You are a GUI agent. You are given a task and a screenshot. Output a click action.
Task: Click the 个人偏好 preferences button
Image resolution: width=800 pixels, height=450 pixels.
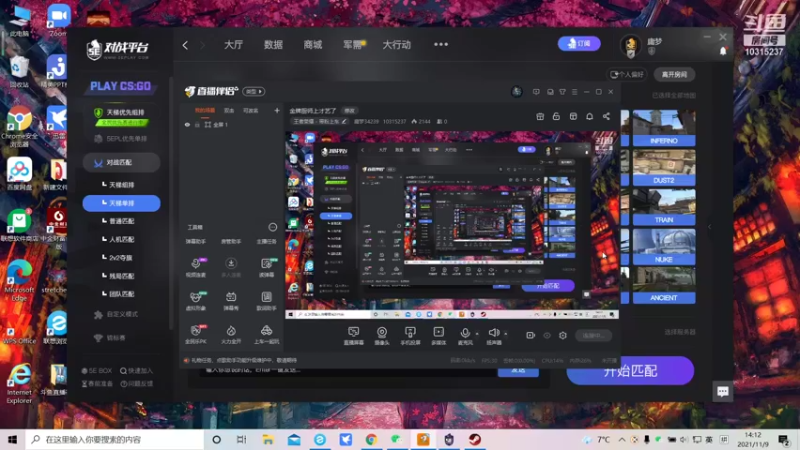click(x=627, y=74)
